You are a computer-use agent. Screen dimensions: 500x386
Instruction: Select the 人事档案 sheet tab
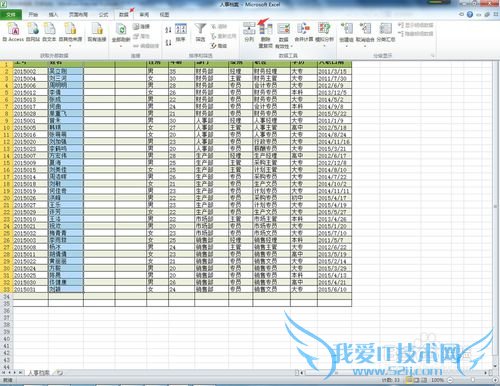39,373
